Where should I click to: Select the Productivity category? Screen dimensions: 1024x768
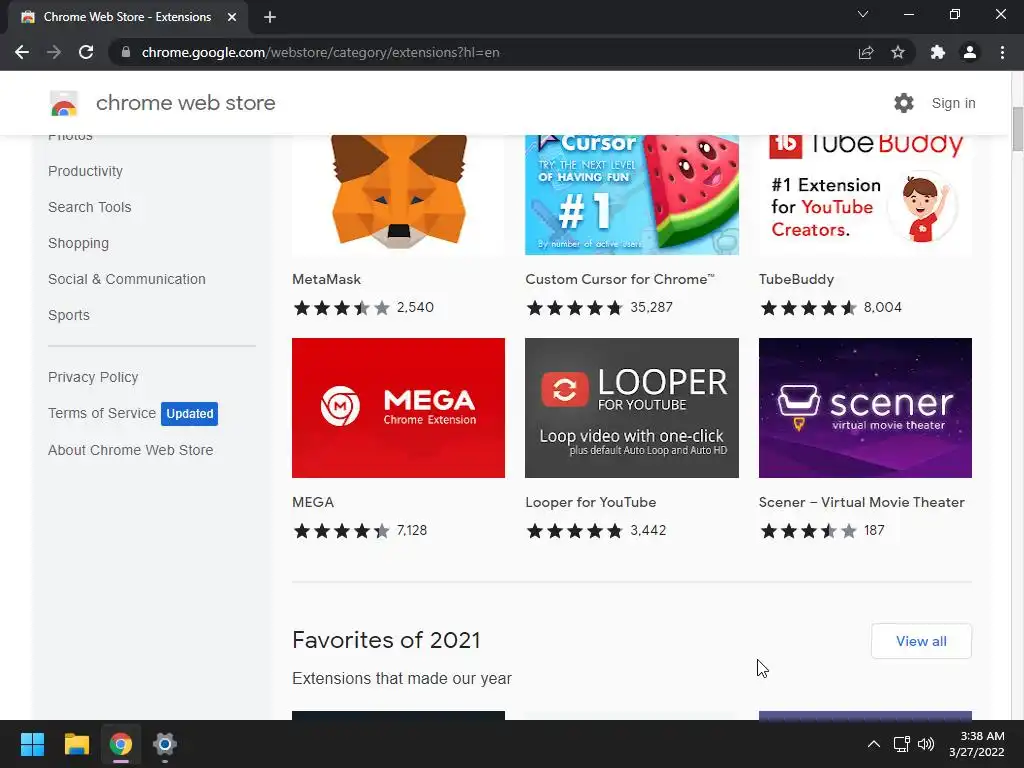click(x=86, y=171)
